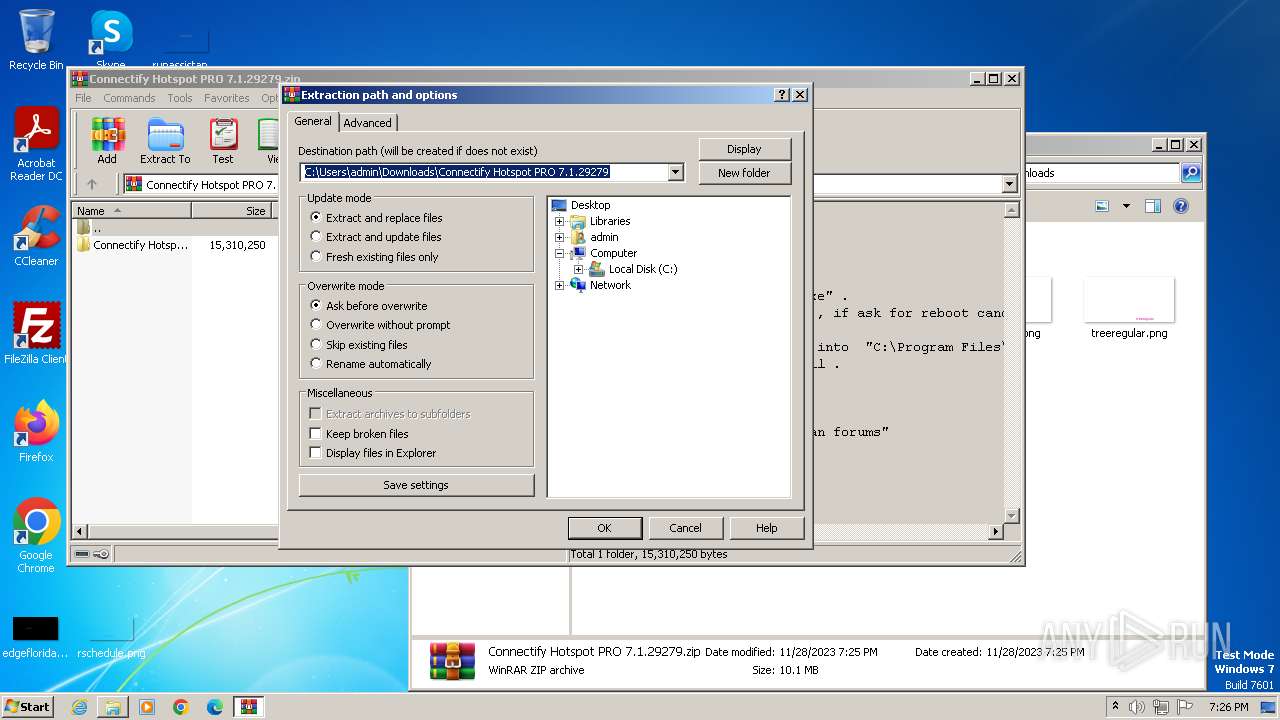
Task: Select Ask before overwrite option
Action: point(369,306)
